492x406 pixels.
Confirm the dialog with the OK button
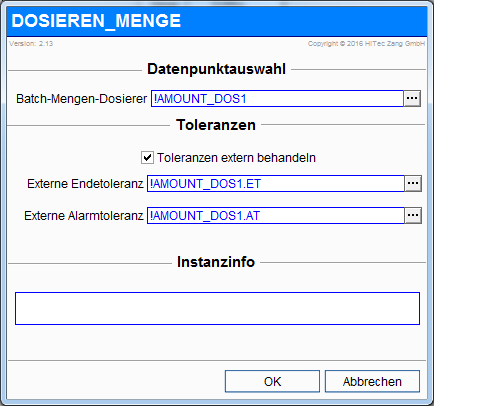pos(272,381)
